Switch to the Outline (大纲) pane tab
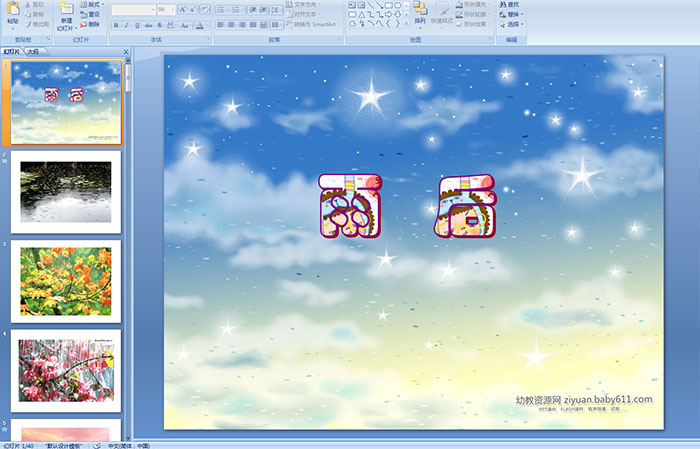This screenshot has width=700, height=449. tap(33, 52)
